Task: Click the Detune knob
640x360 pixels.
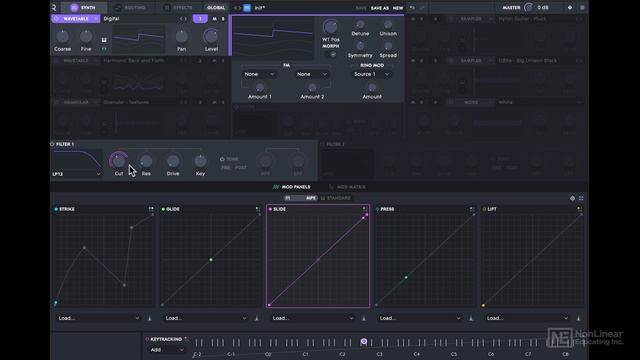Action: pyautogui.click(x=360, y=25)
